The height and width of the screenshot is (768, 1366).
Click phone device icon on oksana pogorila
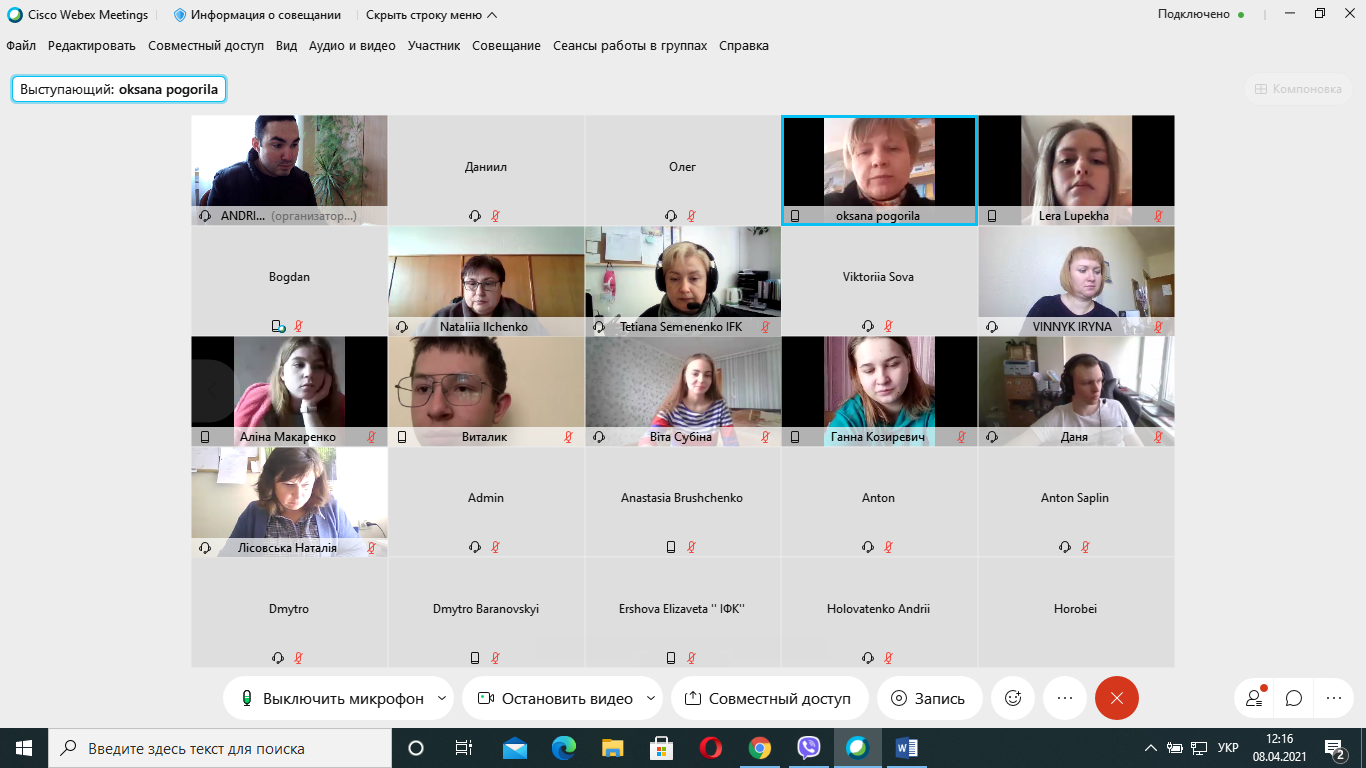pos(795,216)
